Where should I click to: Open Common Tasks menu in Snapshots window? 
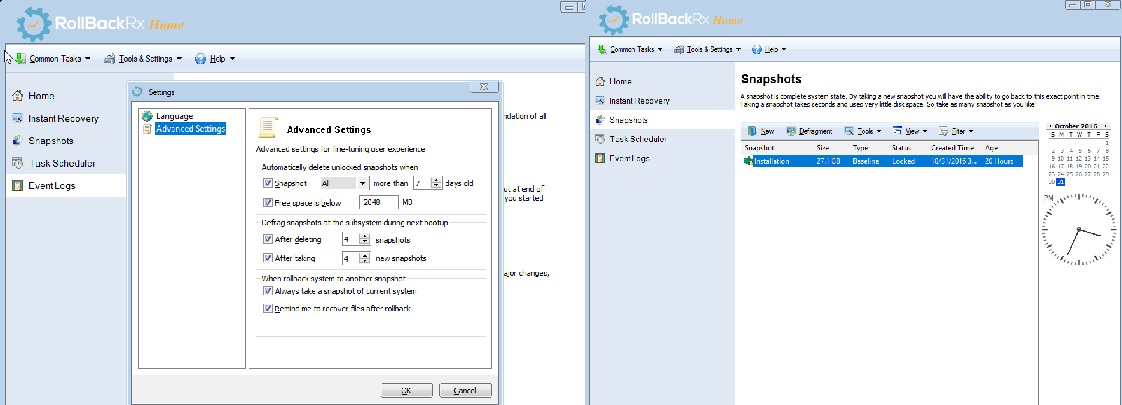[x=630, y=49]
